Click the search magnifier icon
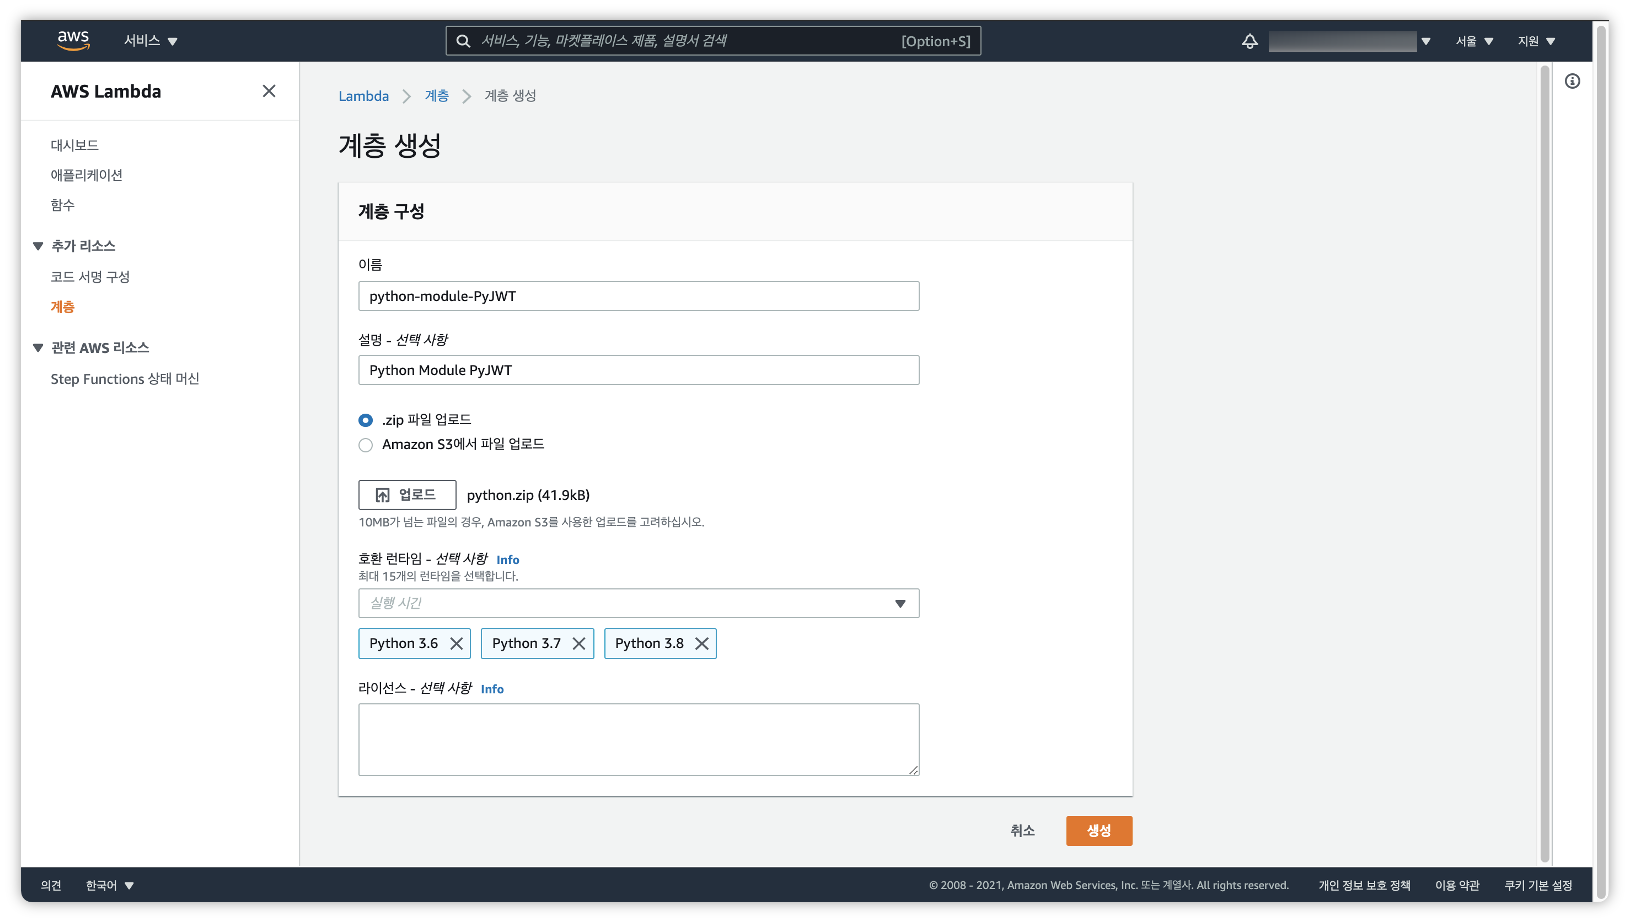 tap(463, 41)
